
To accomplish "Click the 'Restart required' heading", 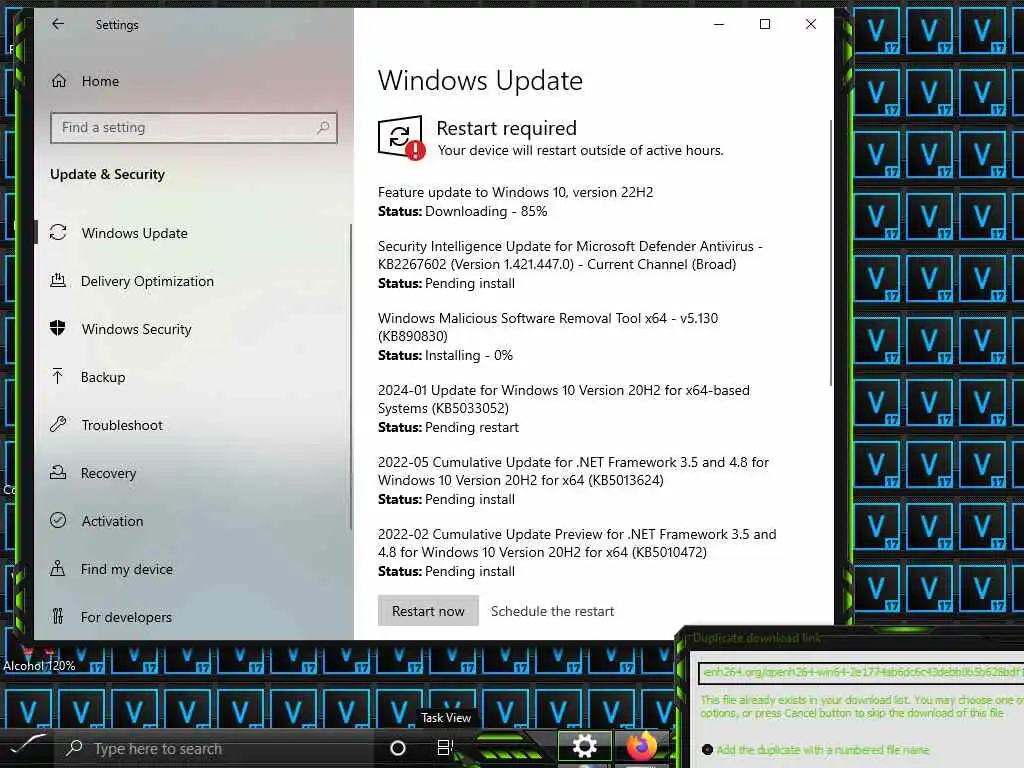I will coord(507,128).
